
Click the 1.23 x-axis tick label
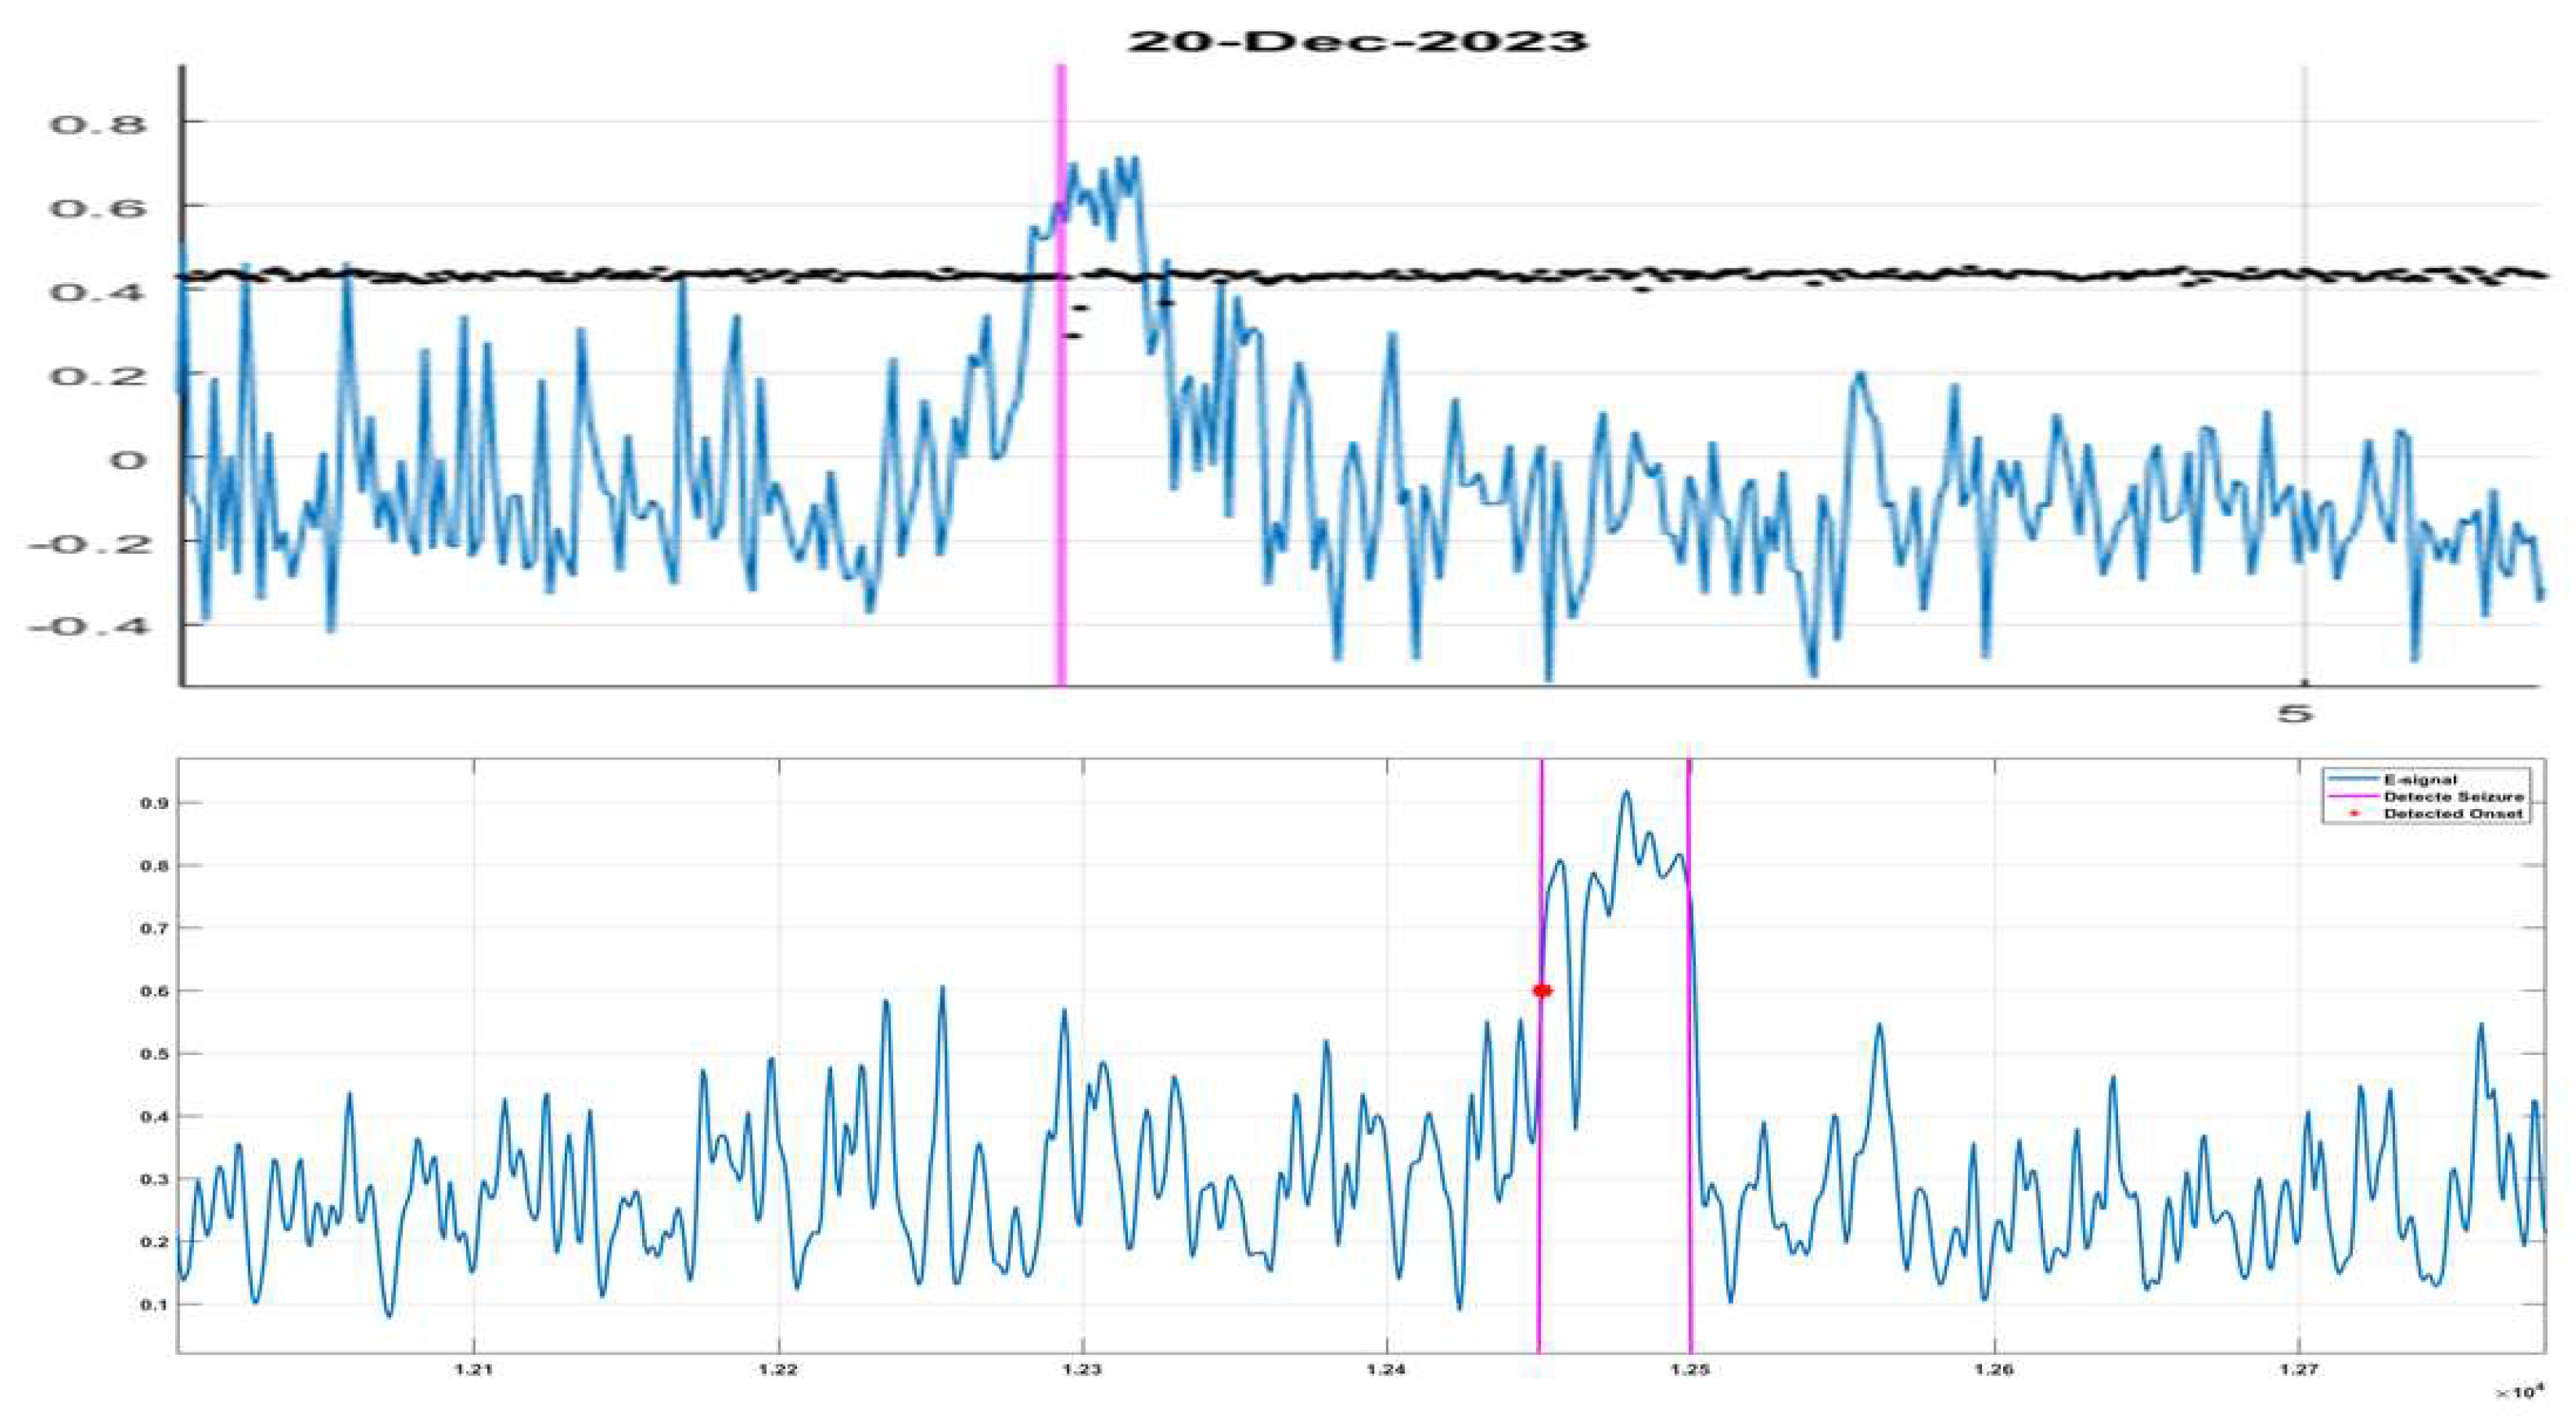click(x=1082, y=1369)
